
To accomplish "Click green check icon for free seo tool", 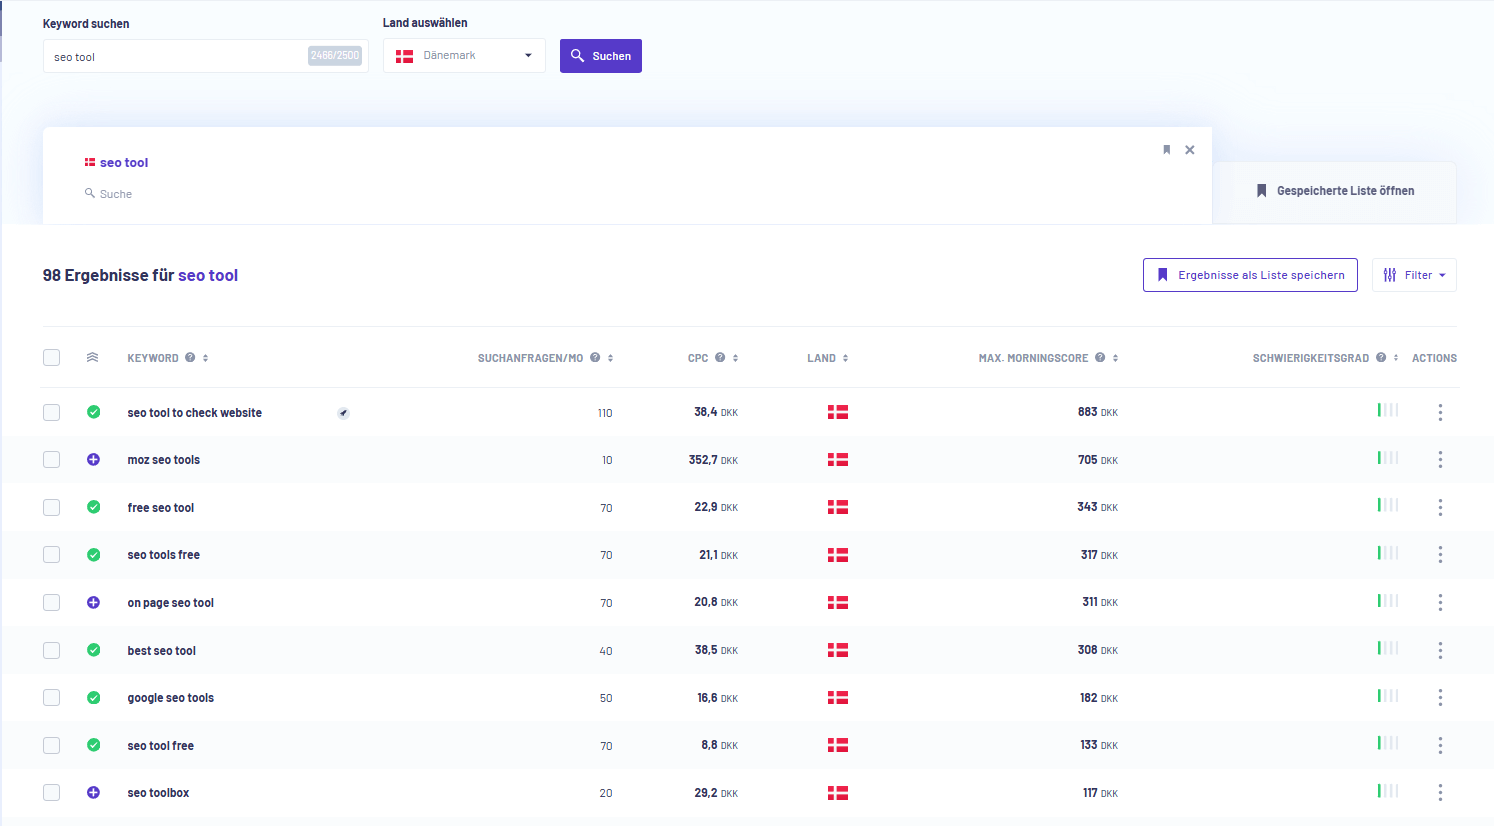I will click(x=93, y=507).
